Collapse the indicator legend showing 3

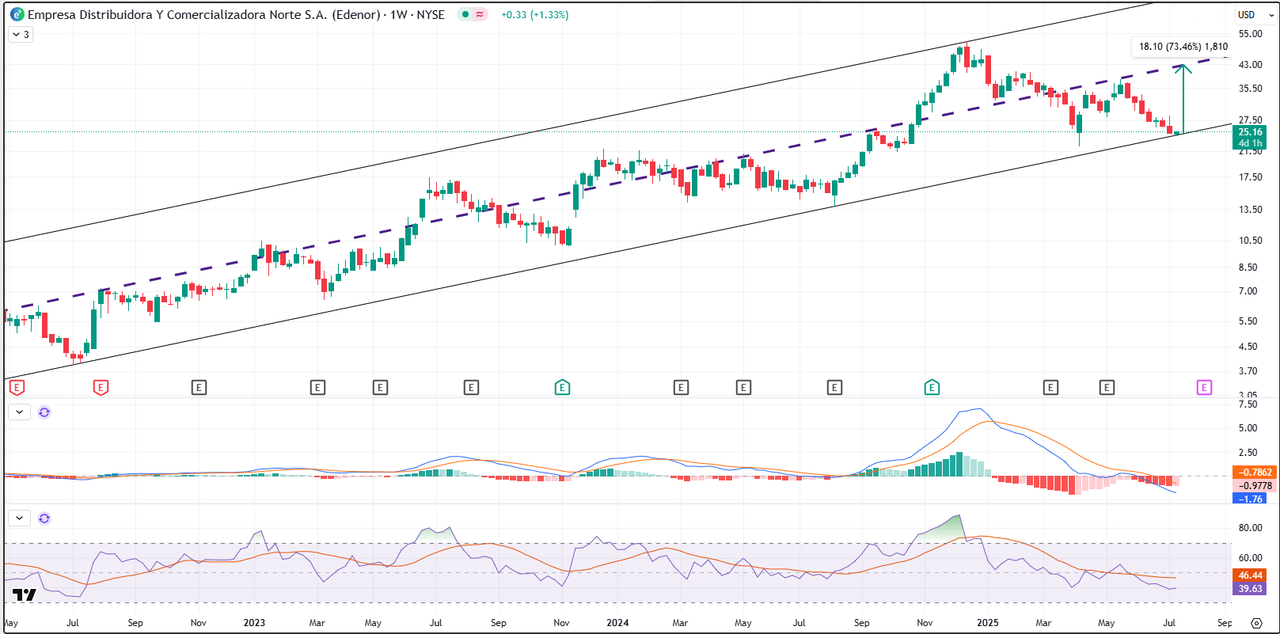pos(21,34)
